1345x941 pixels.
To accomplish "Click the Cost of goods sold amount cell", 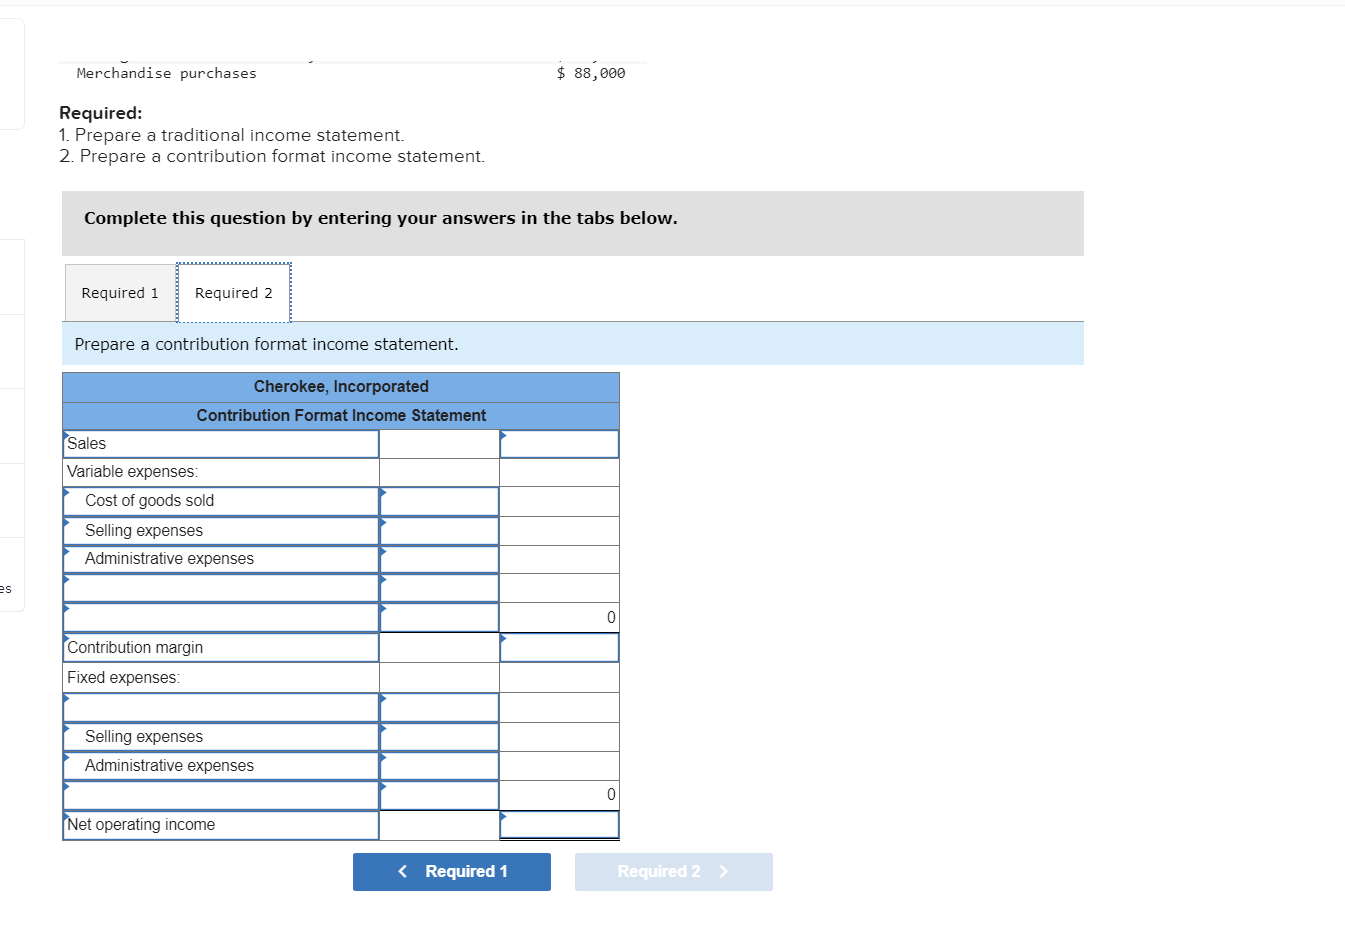I will tap(438, 500).
